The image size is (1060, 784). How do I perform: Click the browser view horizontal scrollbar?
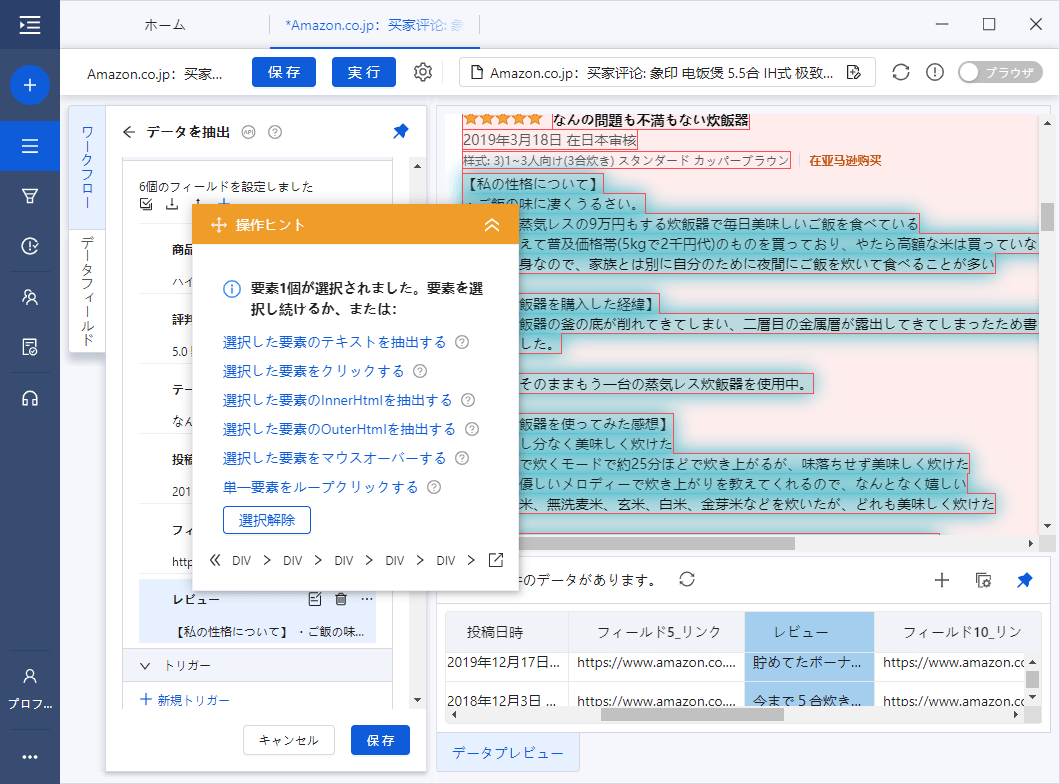pos(658,543)
